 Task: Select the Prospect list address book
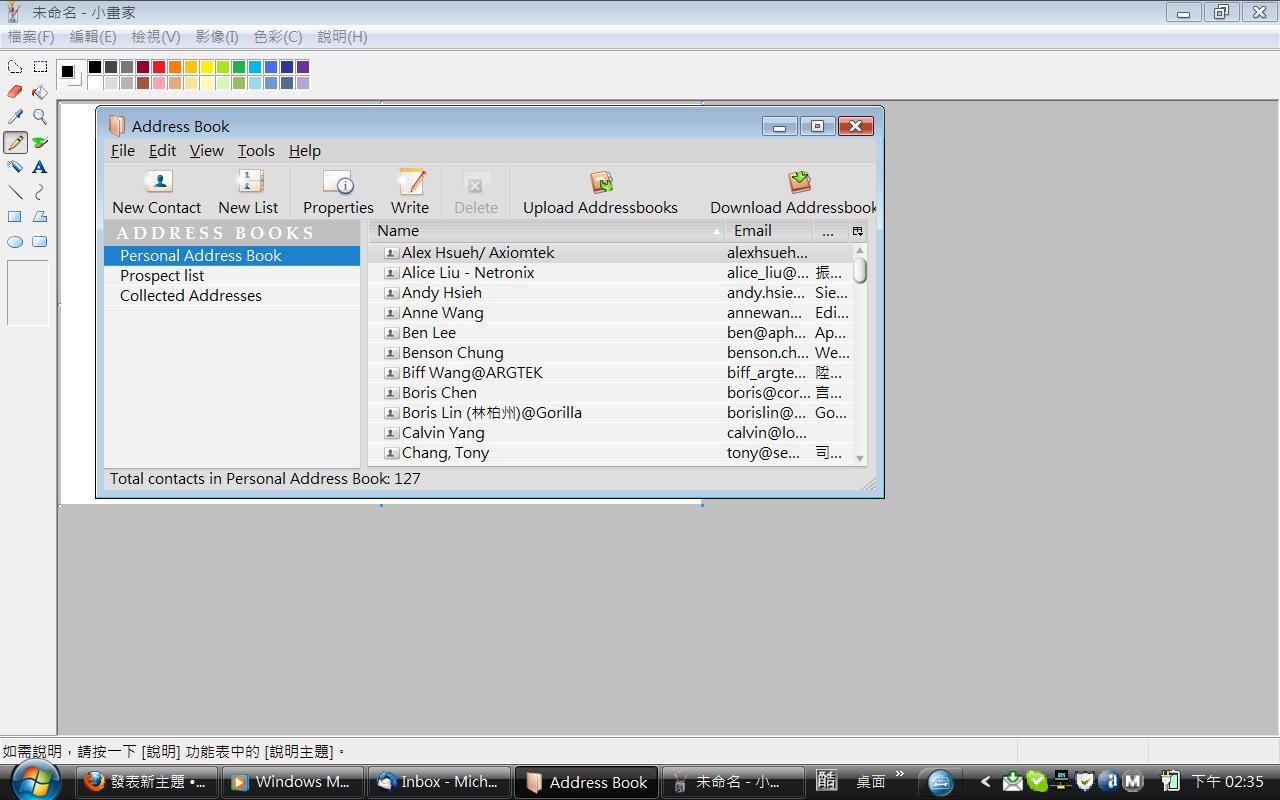[x=162, y=276]
